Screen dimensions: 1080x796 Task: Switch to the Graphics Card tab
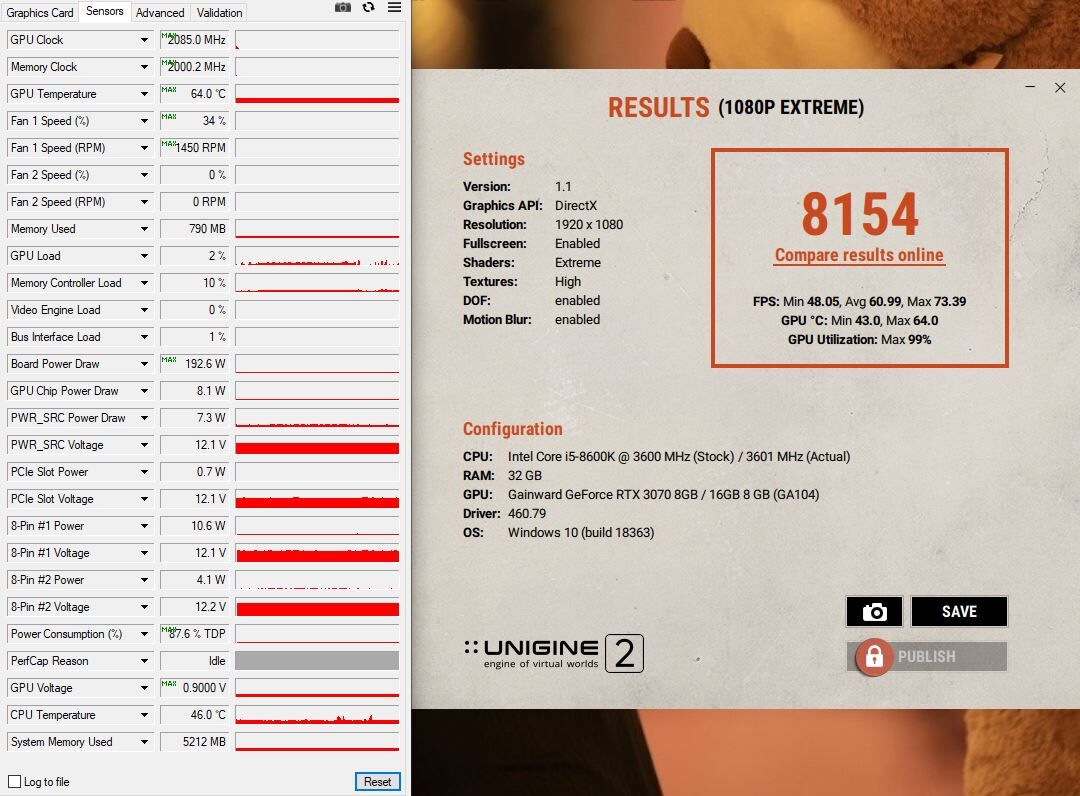pos(40,12)
